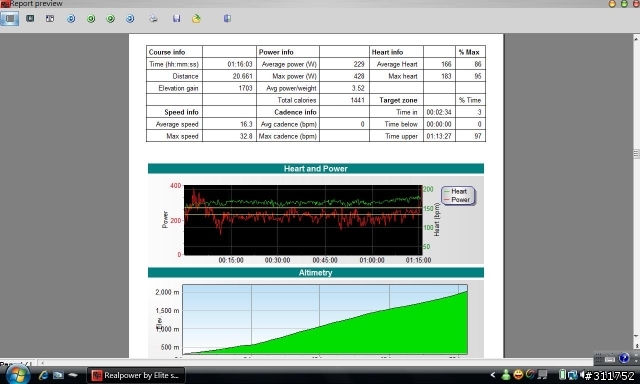
Task: Click the average power value 229
Action: (359, 64)
